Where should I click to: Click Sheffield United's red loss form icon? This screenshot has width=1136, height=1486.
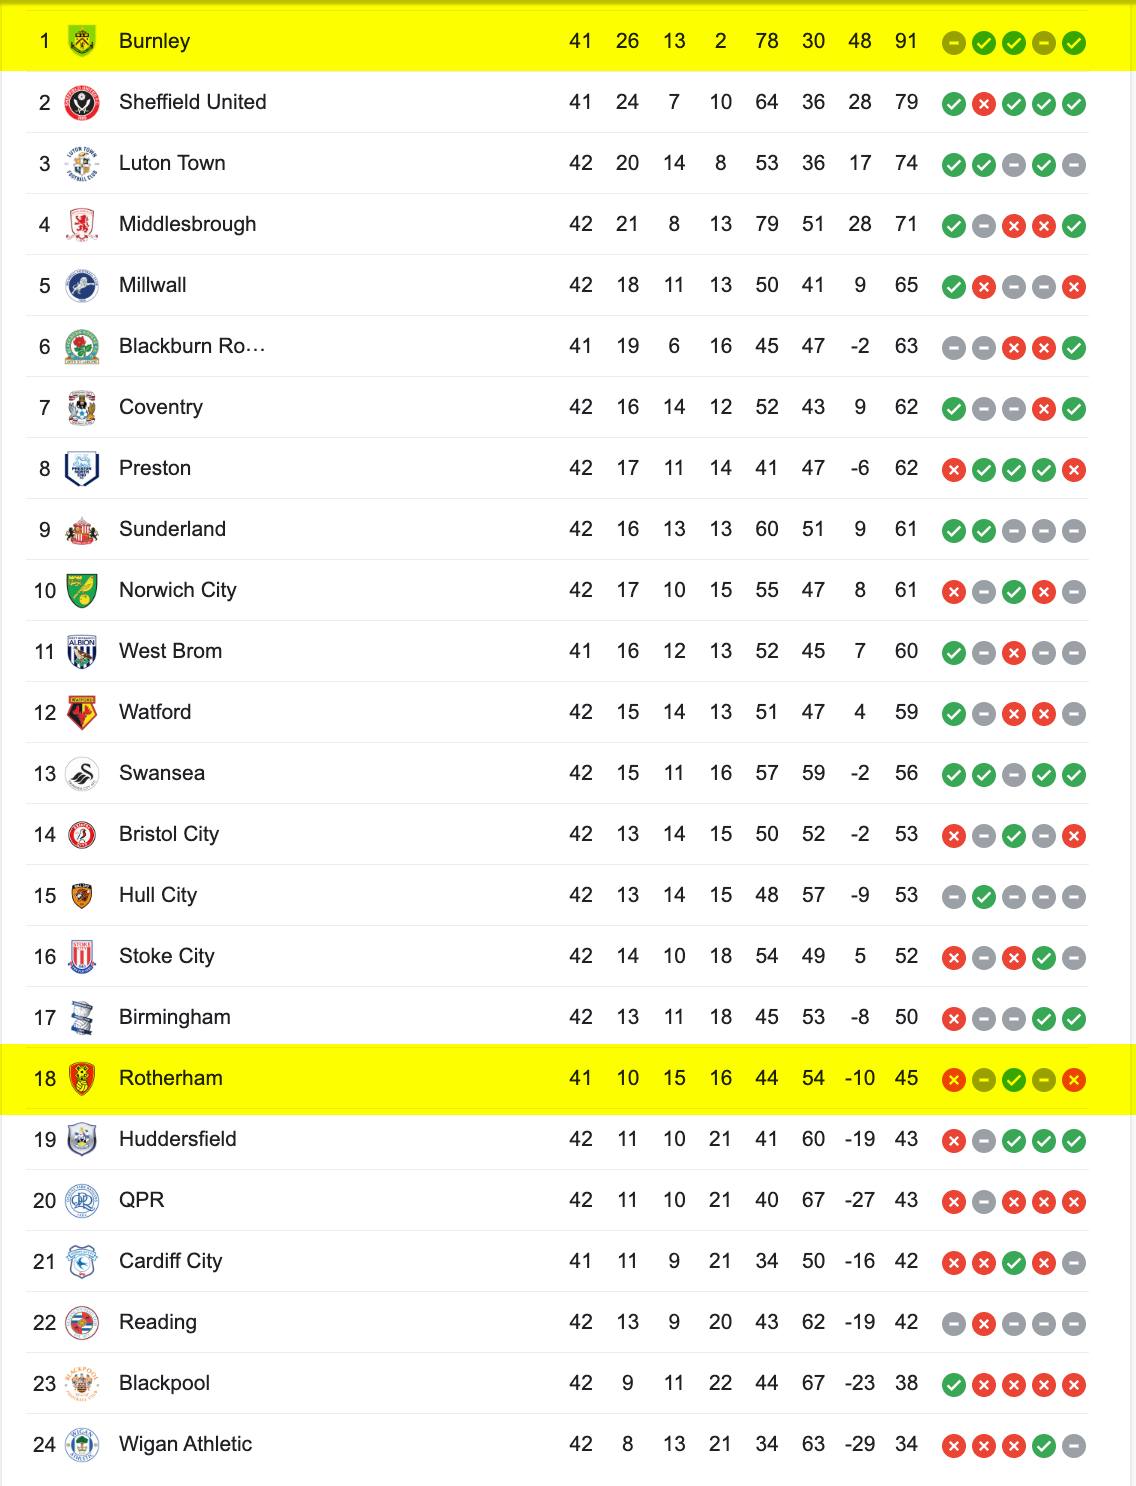[x=984, y=104]
